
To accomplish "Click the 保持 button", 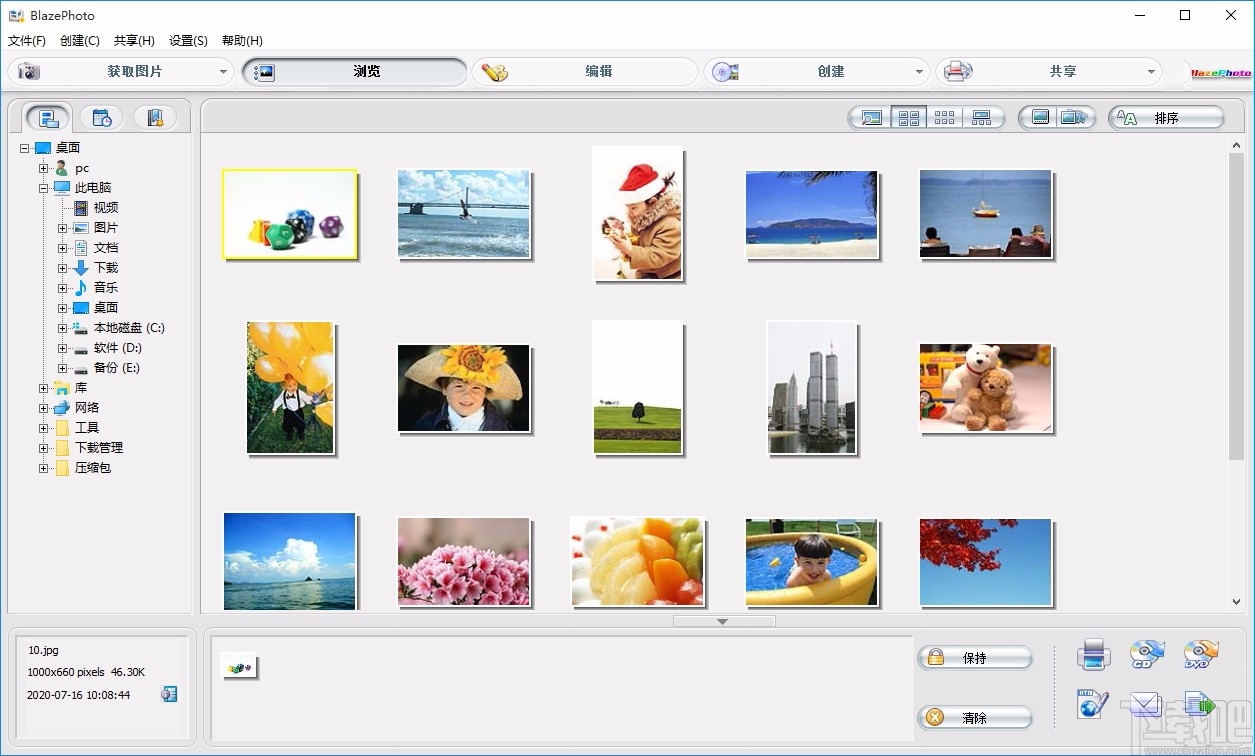I will click(x=975, y=657).
